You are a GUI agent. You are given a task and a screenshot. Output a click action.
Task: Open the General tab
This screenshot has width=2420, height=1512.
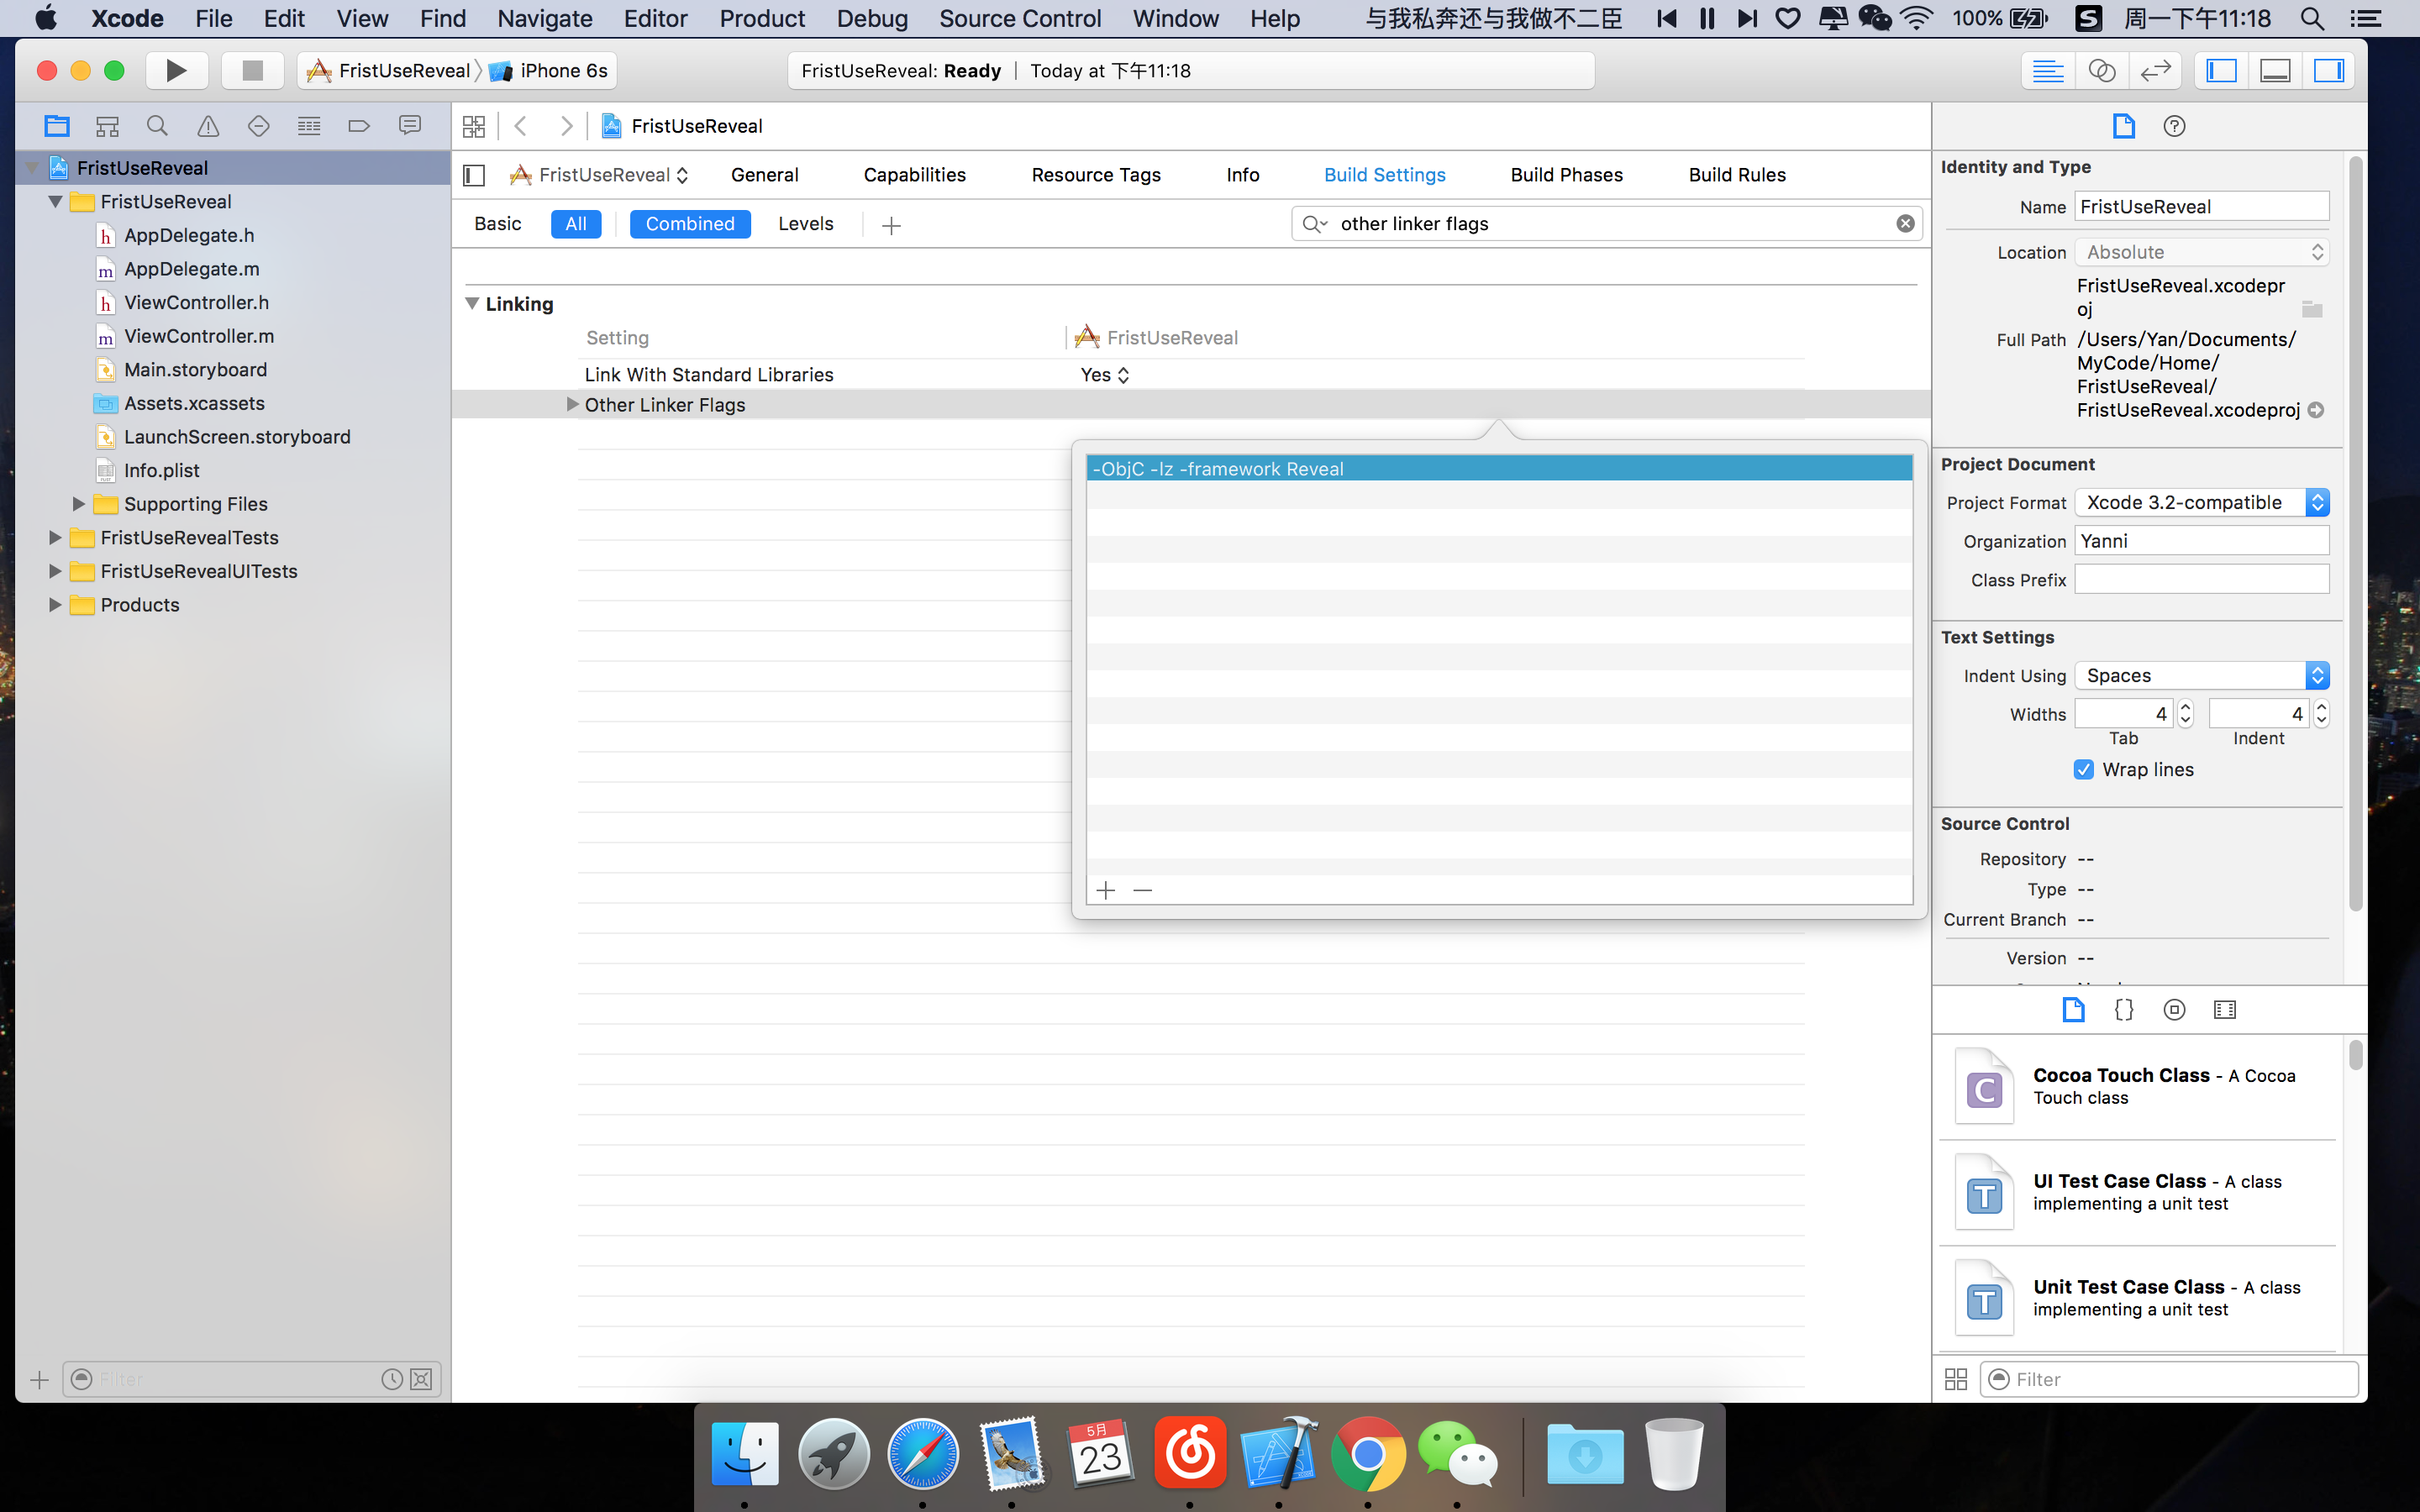point(765,175)
